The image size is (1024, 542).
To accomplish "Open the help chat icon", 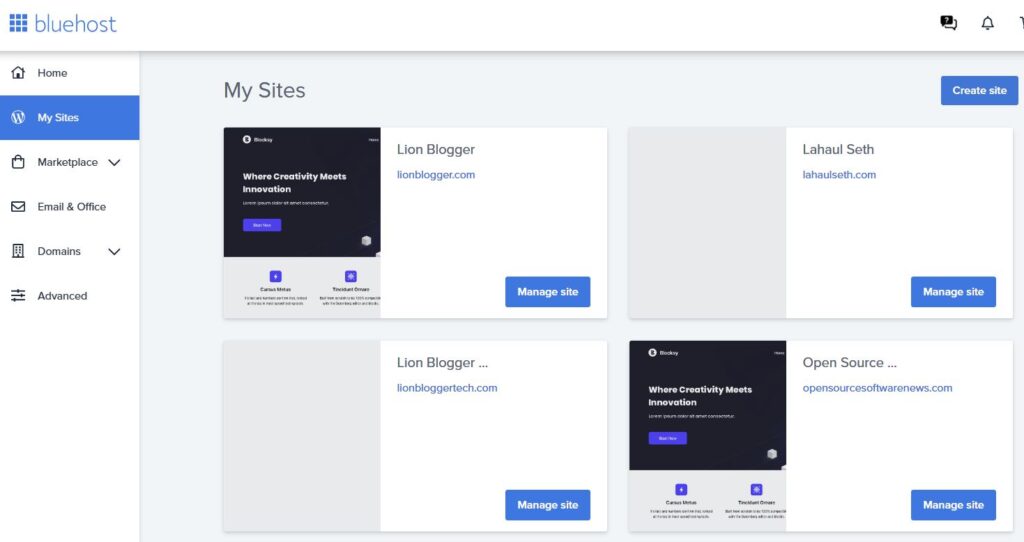I will [948, 23].
